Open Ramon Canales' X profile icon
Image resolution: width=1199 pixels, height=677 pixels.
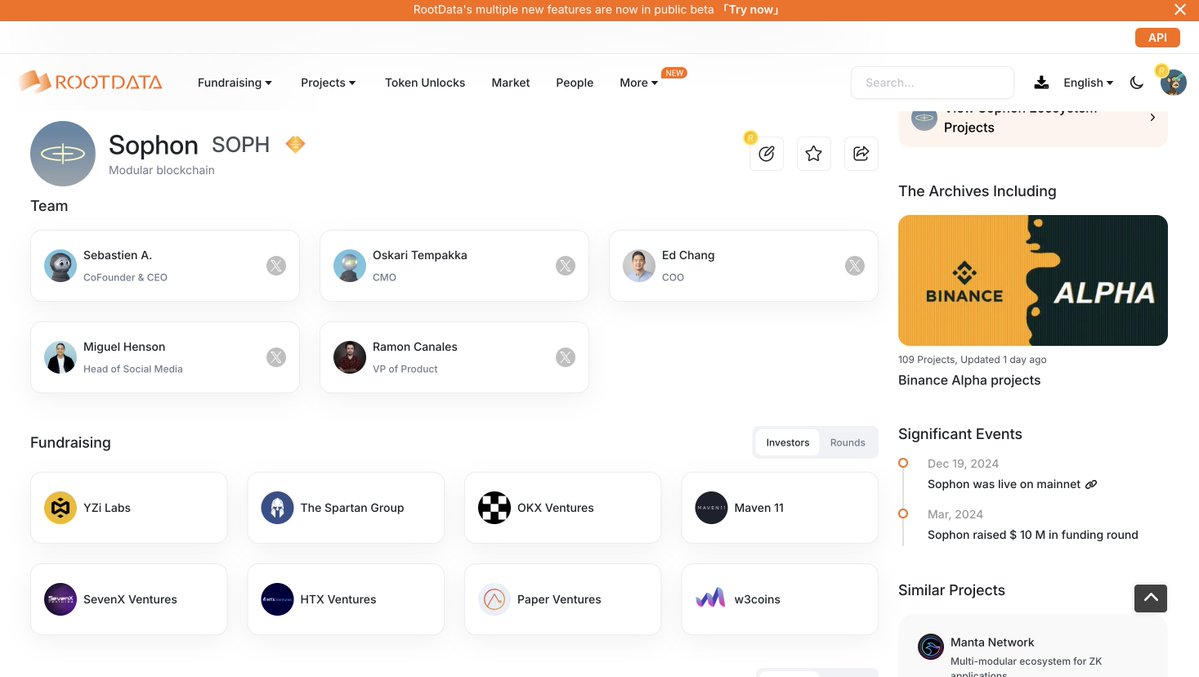(x=565, y=357)
